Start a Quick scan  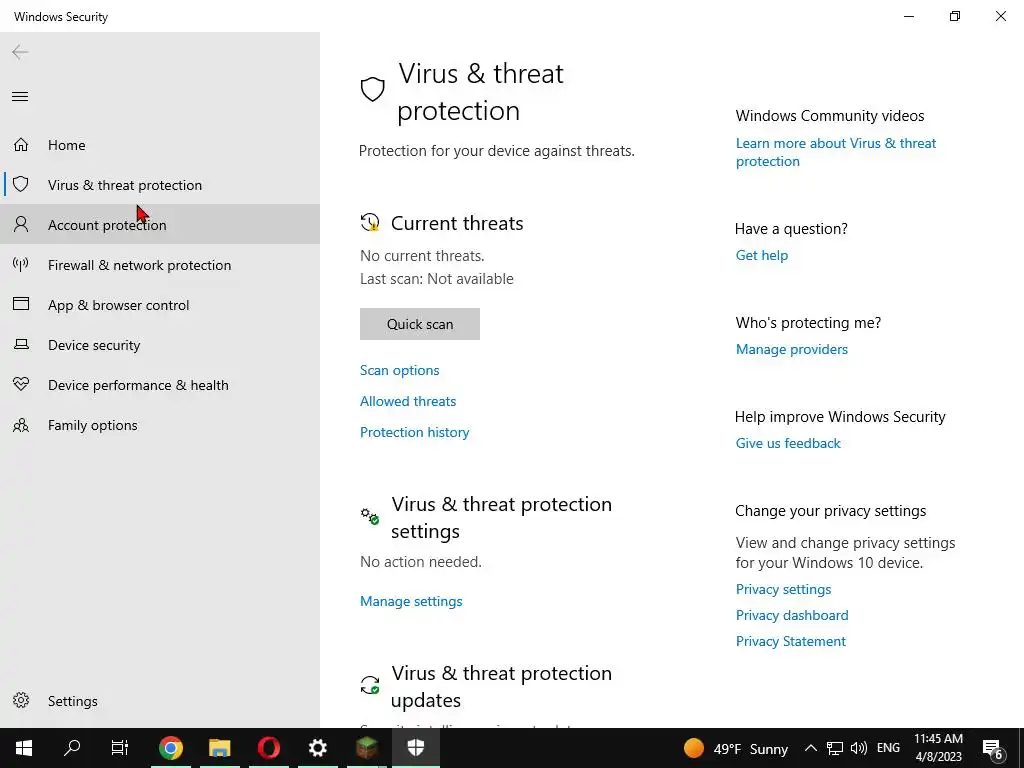tap(420, 324)
